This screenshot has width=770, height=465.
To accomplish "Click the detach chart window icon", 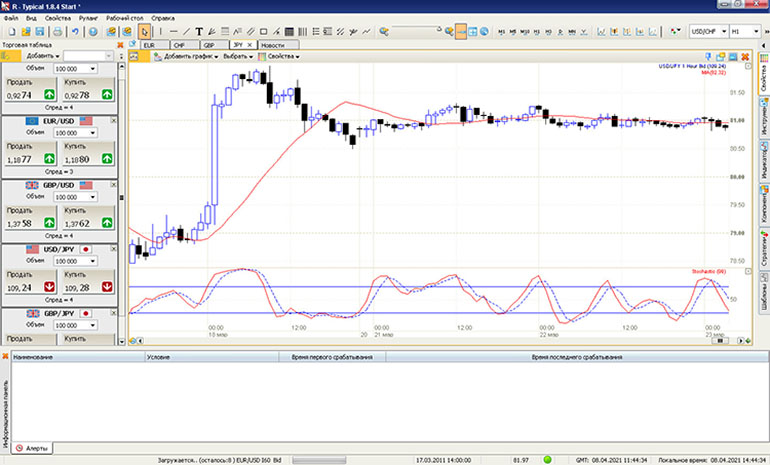I will point(720,56).
